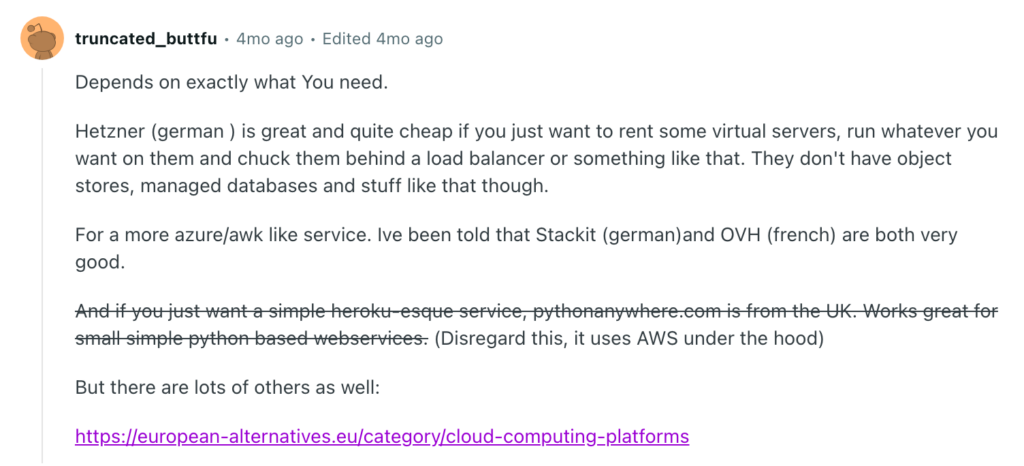The width and height of the screenshot is (1024, 466).
Task: Click the word "good." ending the Stackit paragraph
Action: [x=100, y=262]
